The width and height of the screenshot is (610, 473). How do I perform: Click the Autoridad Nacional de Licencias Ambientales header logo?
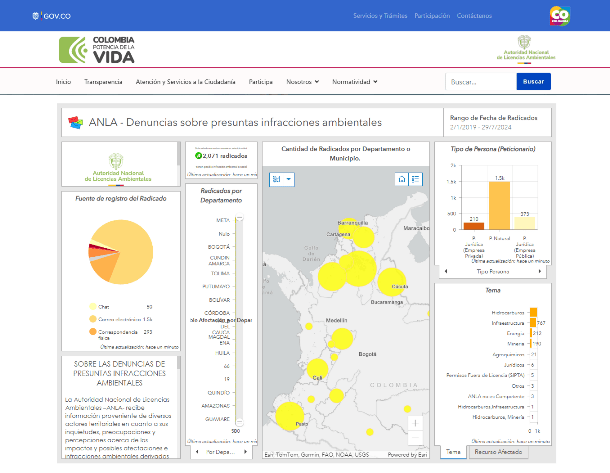click(x=525, y=50)
